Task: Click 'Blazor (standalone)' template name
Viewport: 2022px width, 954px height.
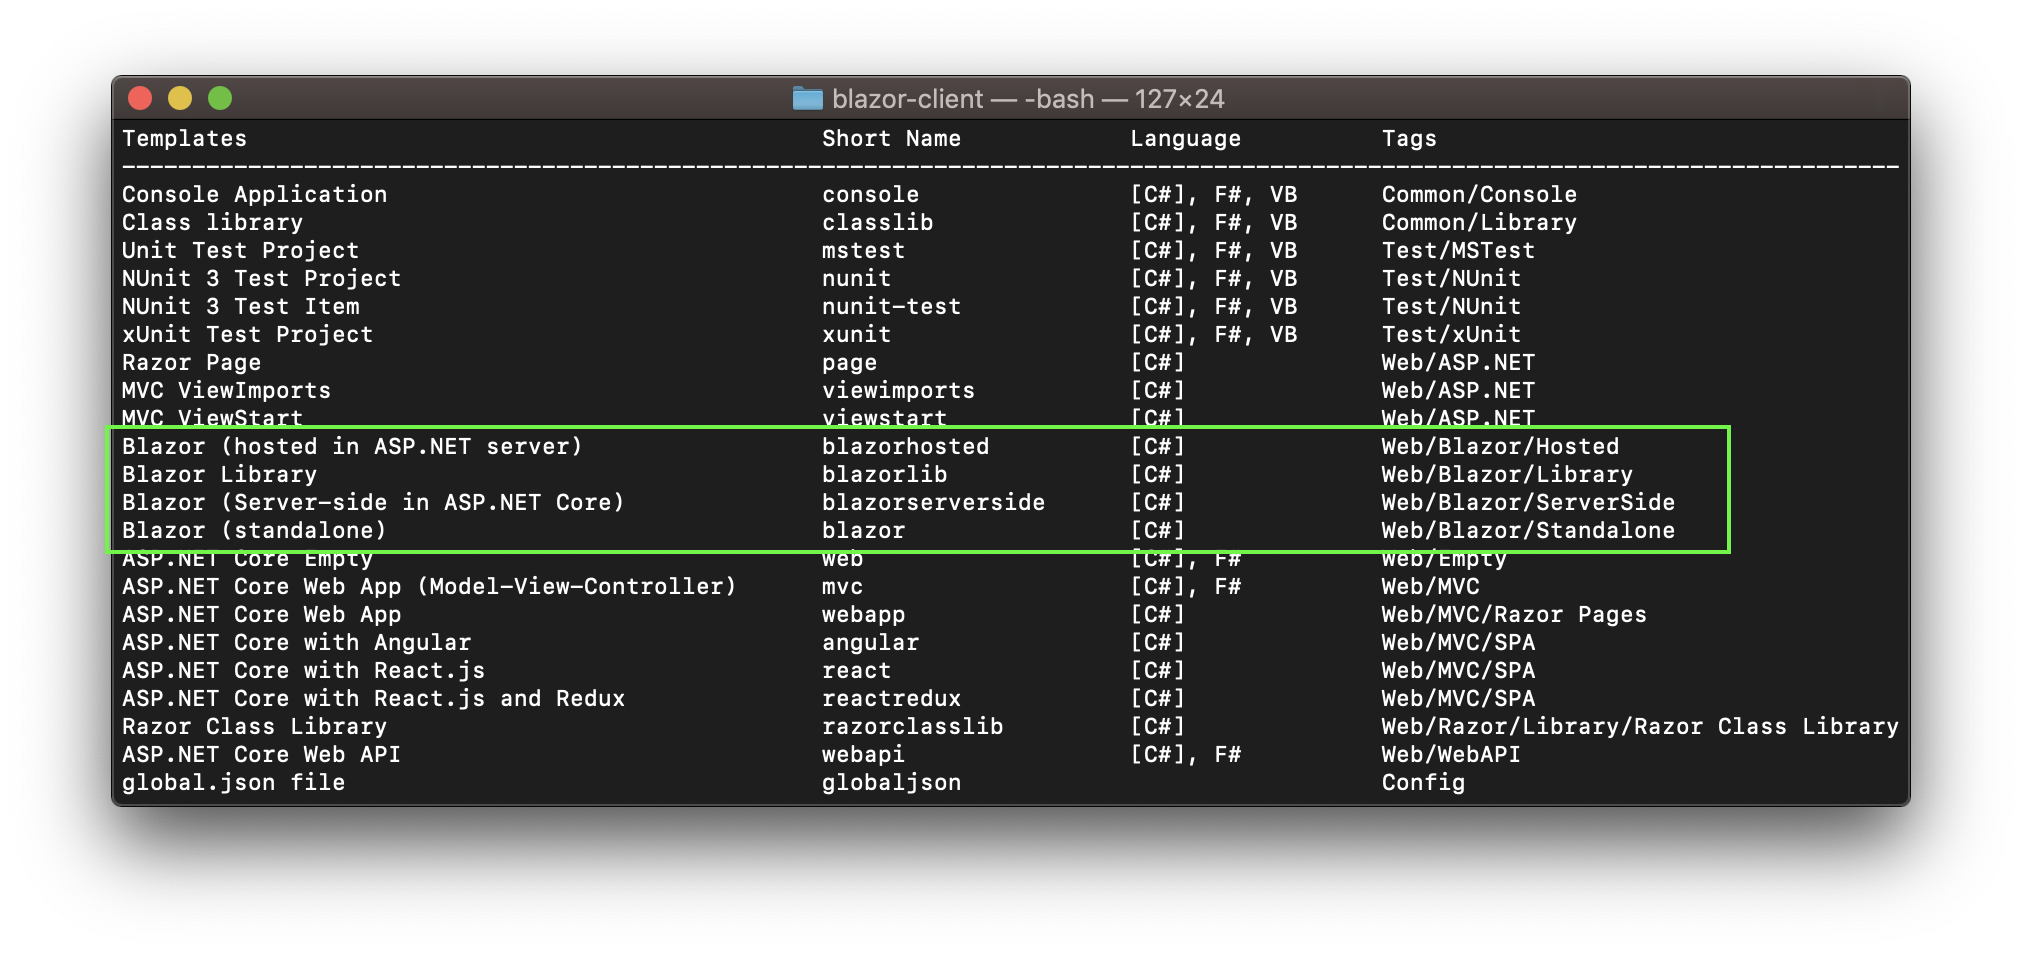Action: tap(255, 531)
